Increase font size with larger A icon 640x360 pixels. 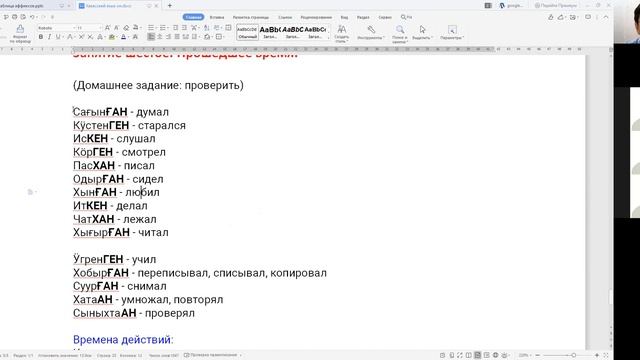(x=107, y=28)
